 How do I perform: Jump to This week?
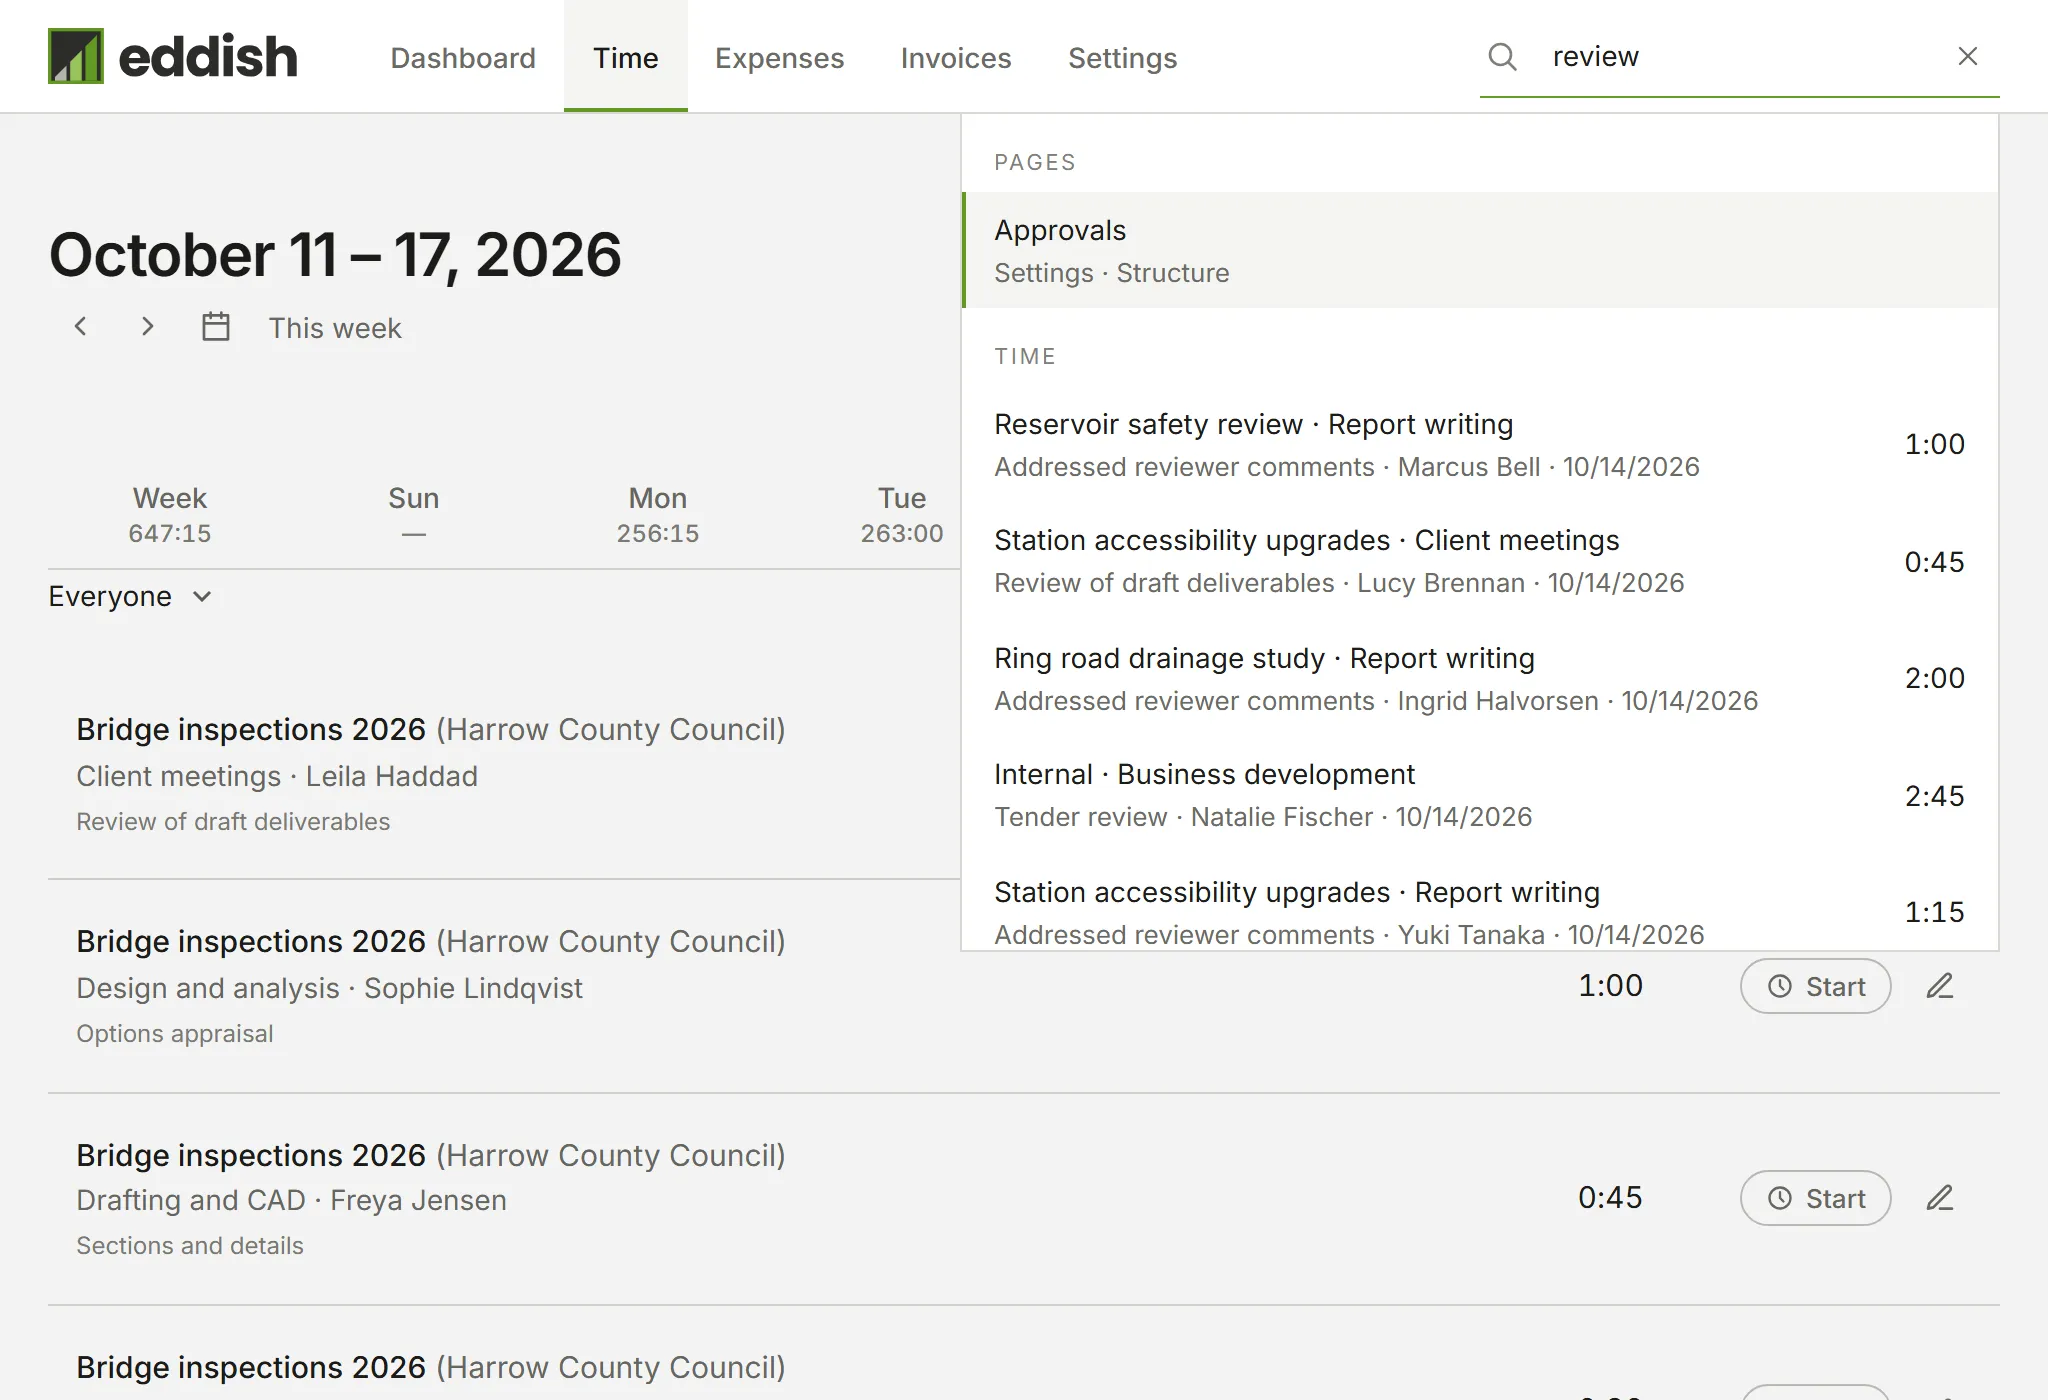click(335, 328)
